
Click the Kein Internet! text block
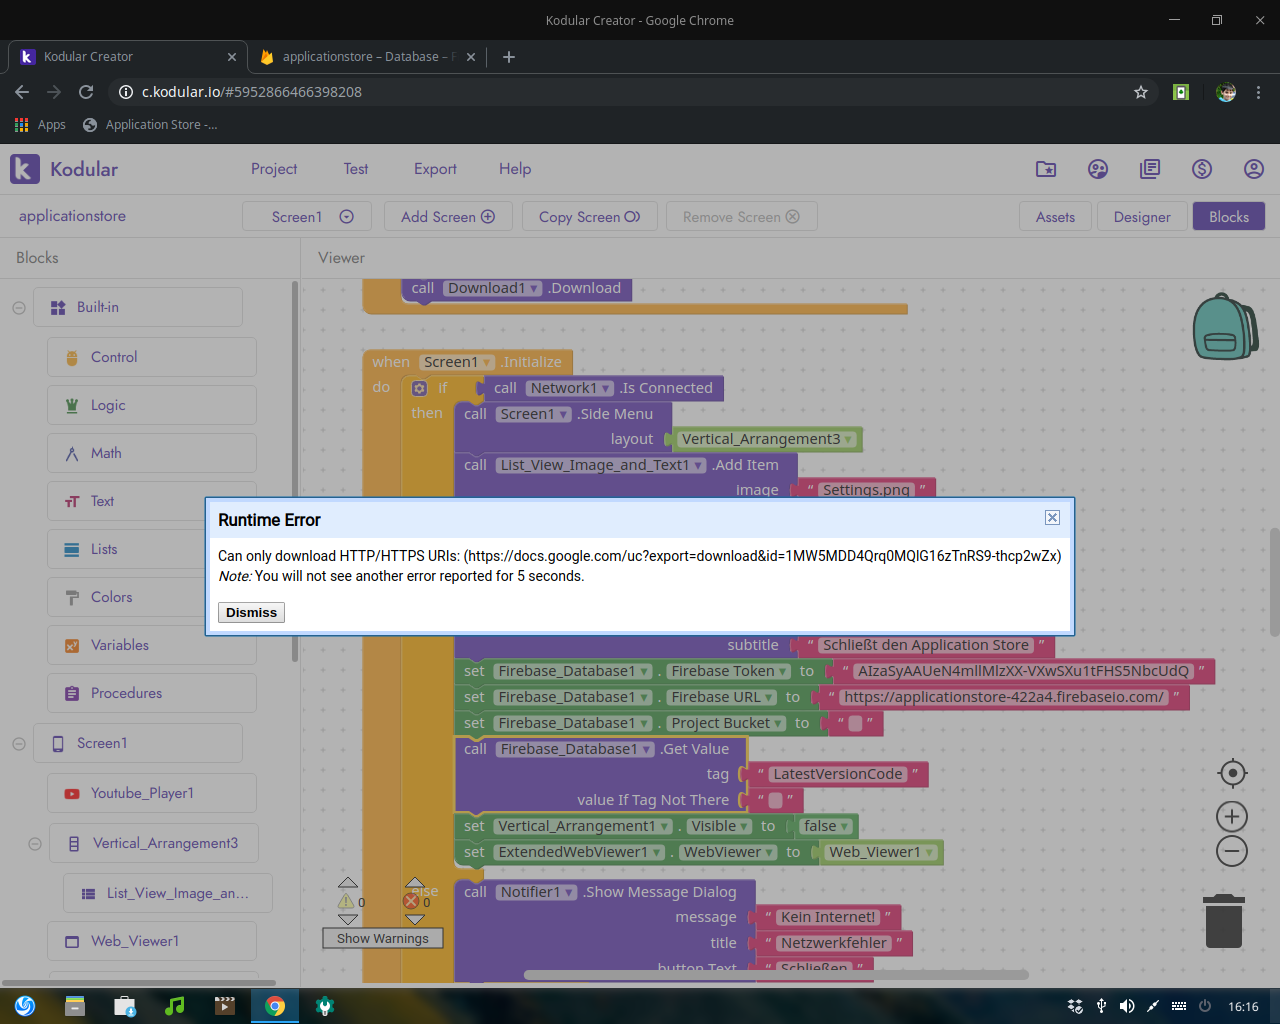pos(828,917)
